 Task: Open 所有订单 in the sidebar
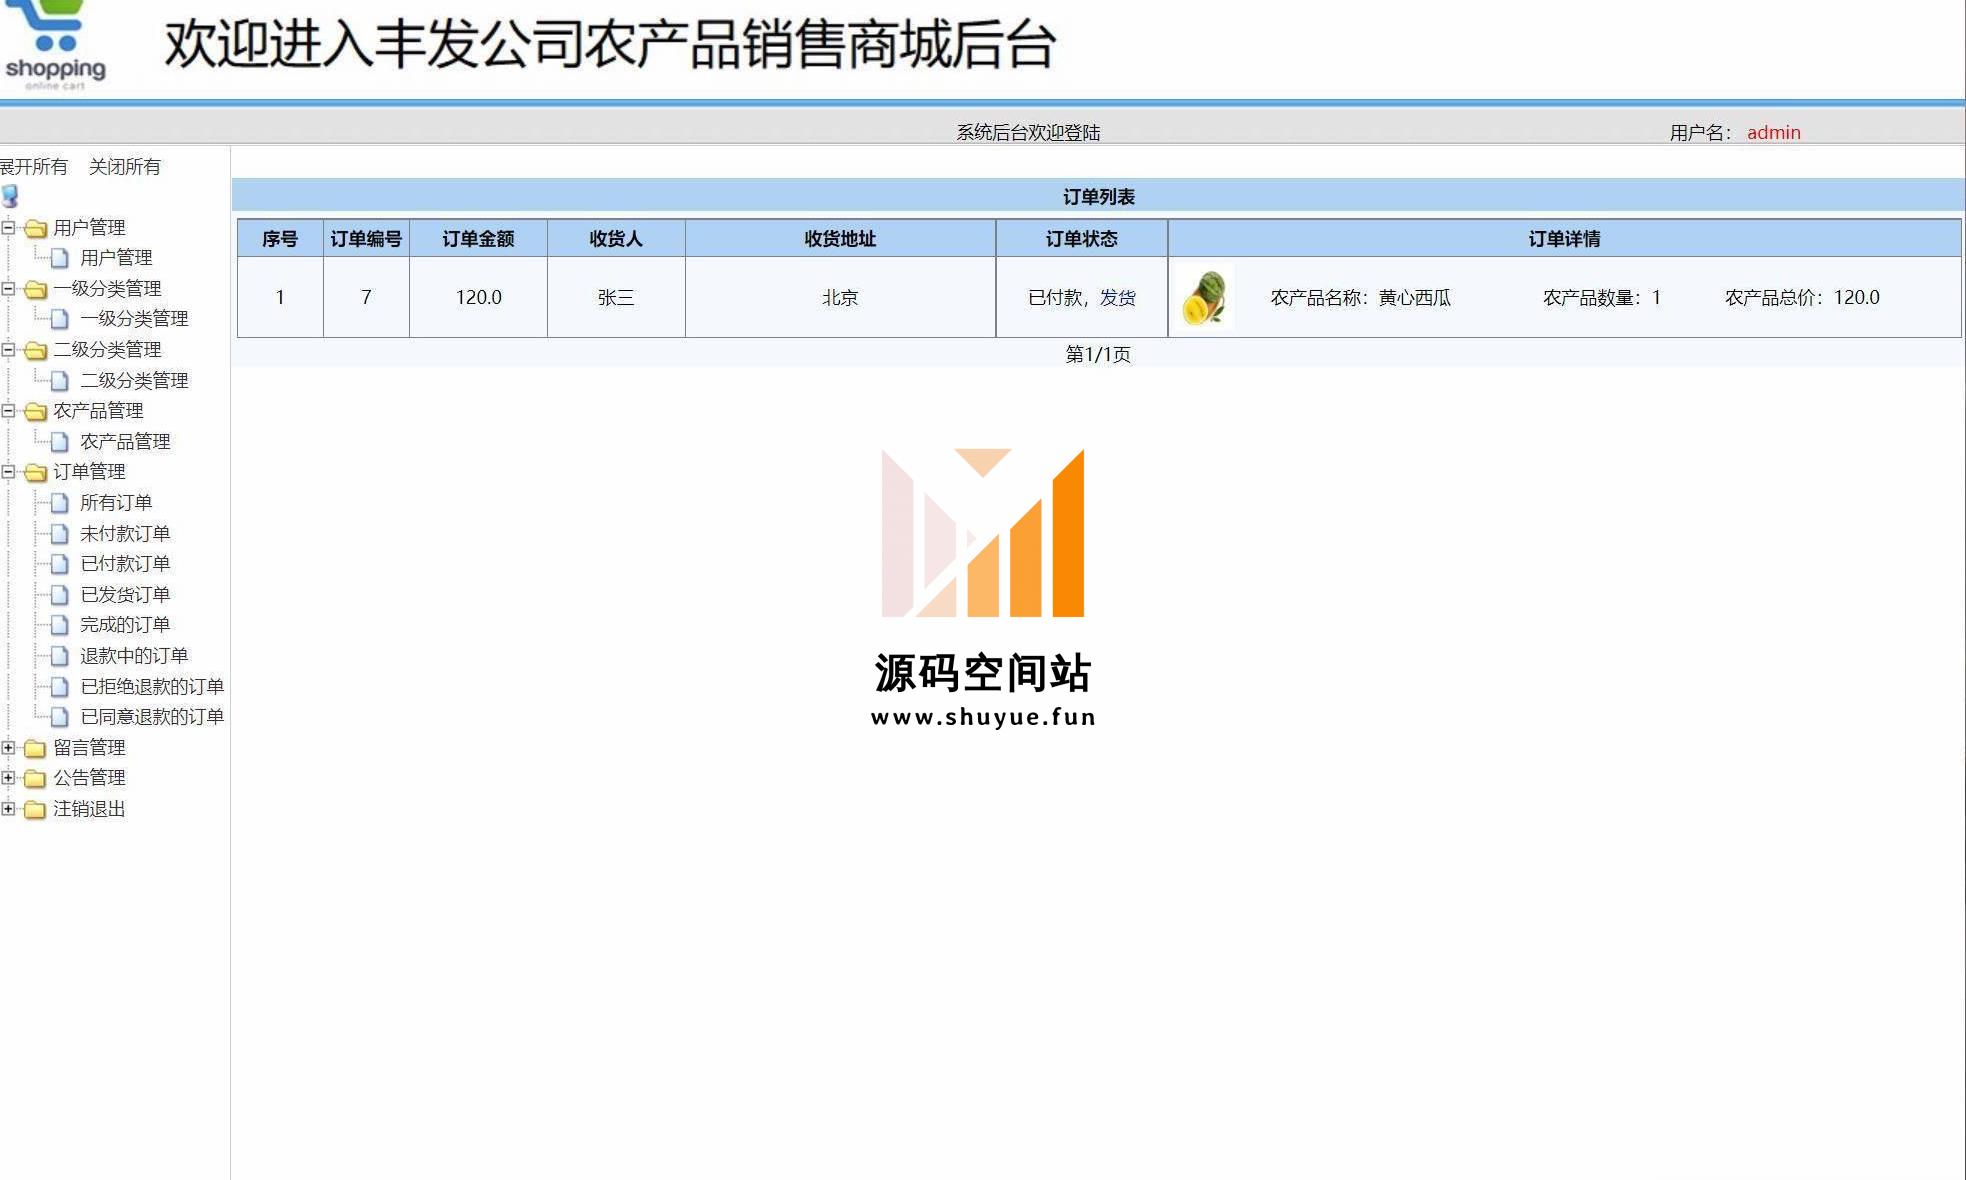coord(116,503)
